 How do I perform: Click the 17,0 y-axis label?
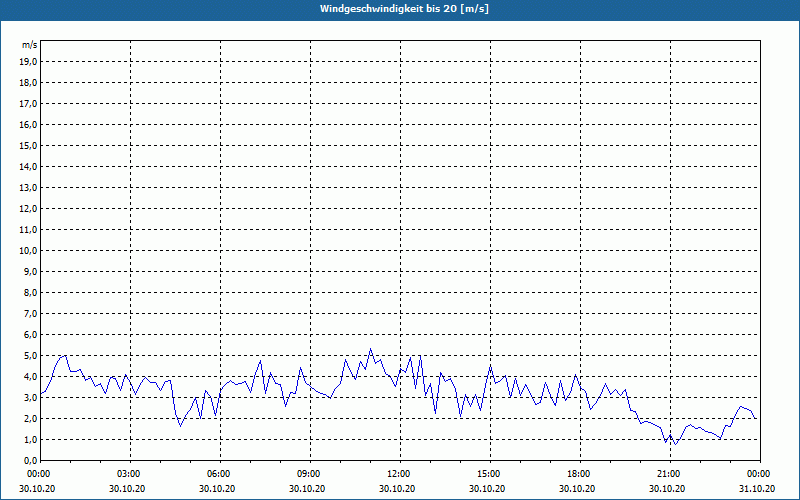click(x=29, y=103)
